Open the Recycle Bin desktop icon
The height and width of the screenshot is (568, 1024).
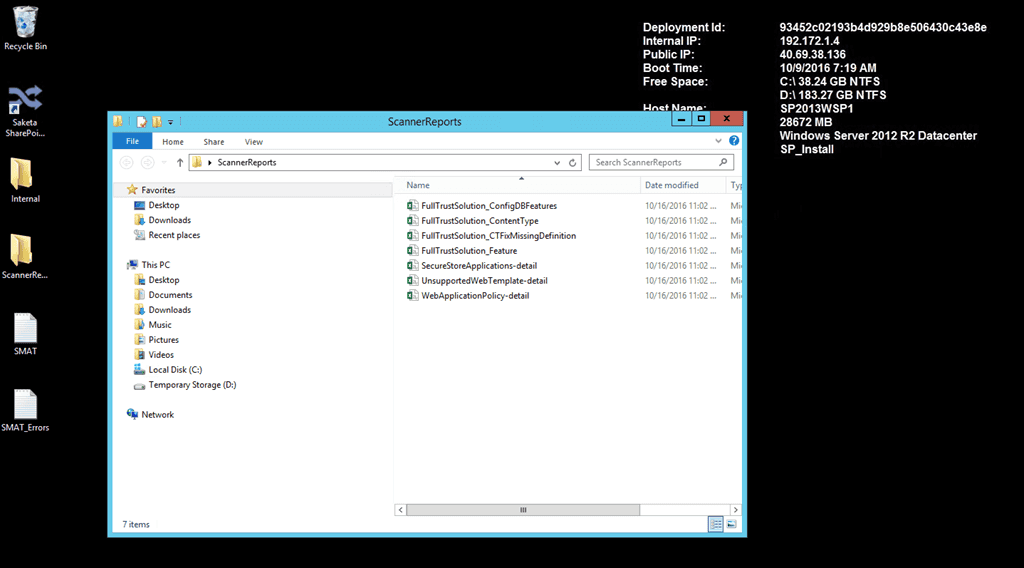25,28
